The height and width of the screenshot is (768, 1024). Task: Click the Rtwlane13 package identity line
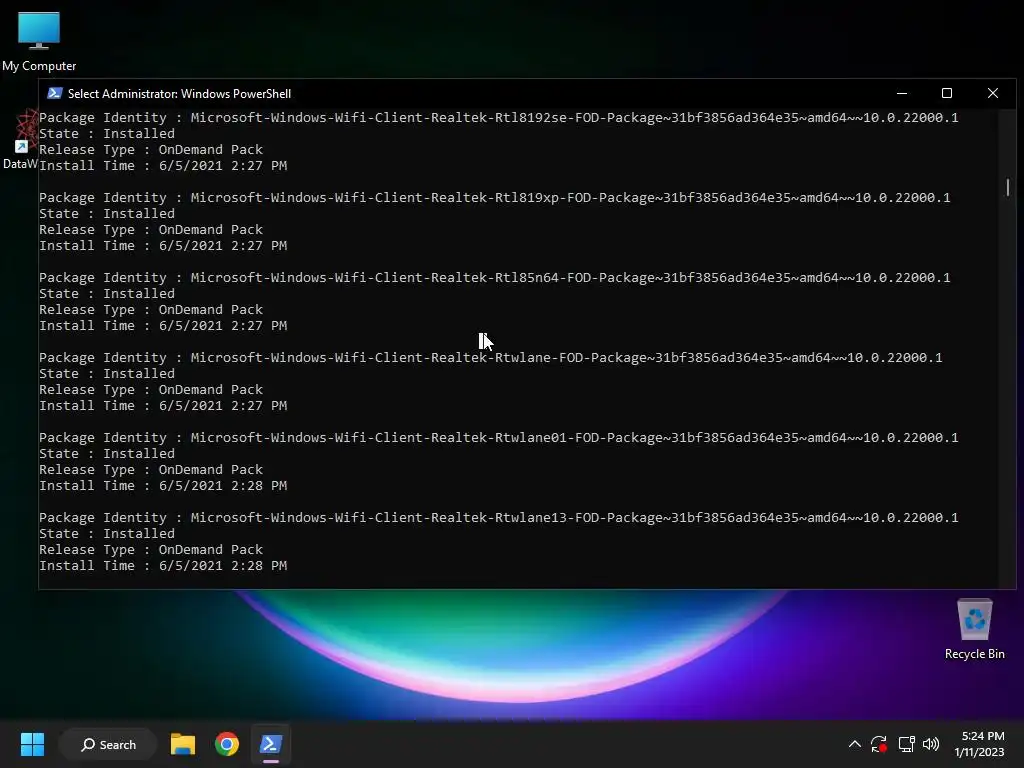(498, 517)
